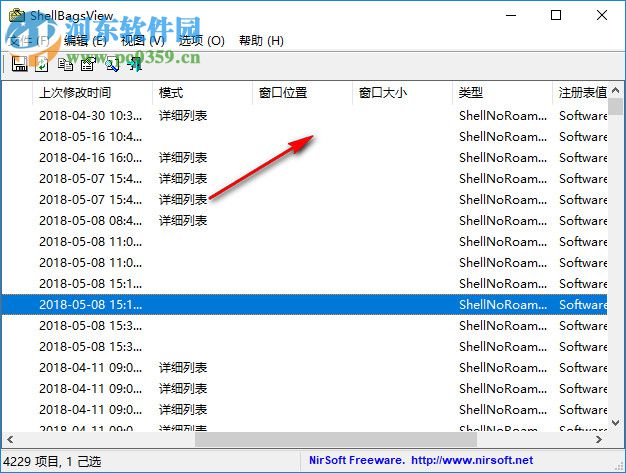Open the 视图 (V) menu

[143, 40]
